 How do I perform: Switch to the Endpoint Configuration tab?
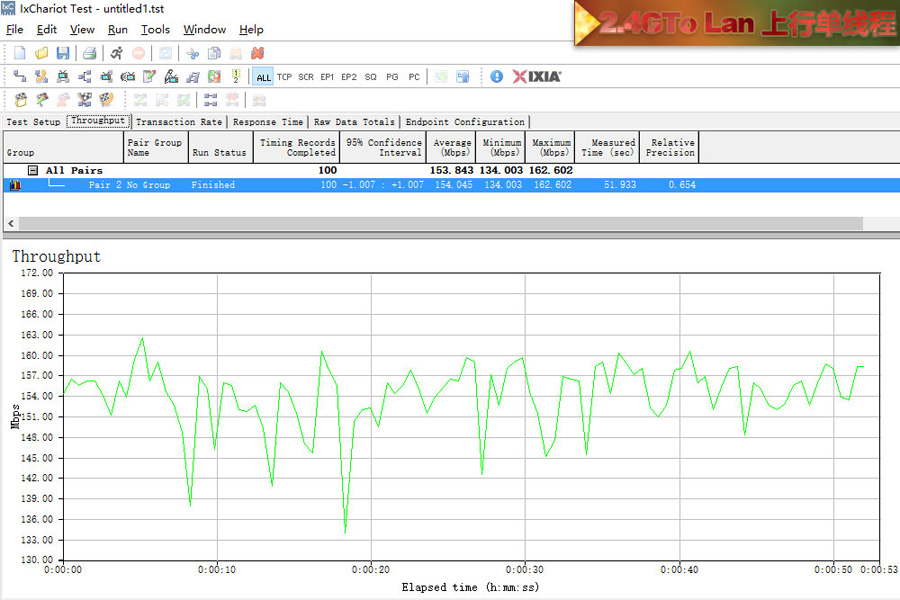pyautogui.click(x=465, y=122)
